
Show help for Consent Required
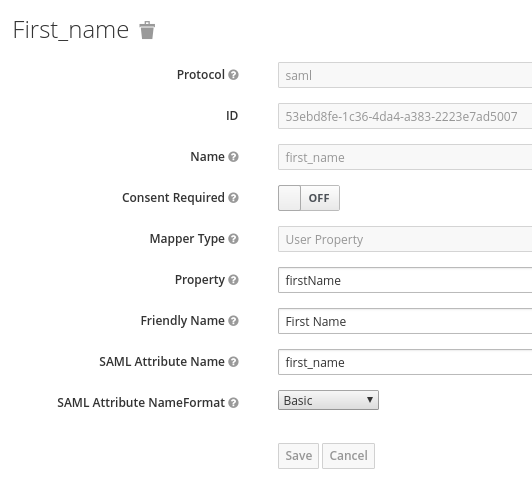tap(233, 198)
